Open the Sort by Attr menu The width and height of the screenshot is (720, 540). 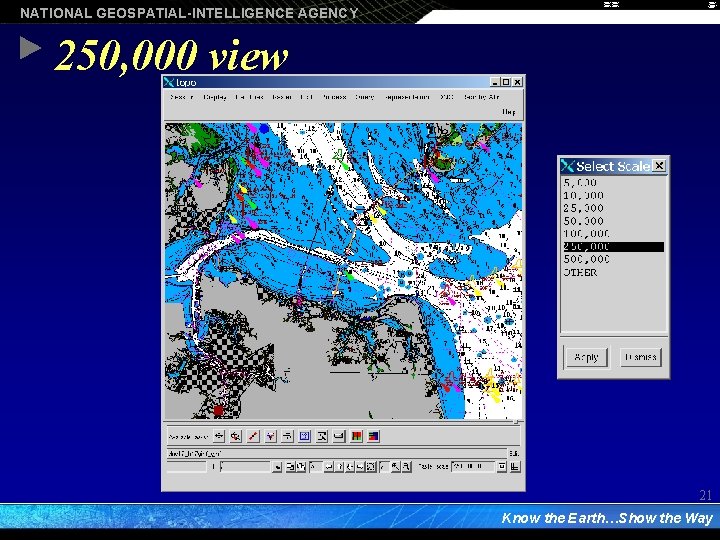click(481, 97)
